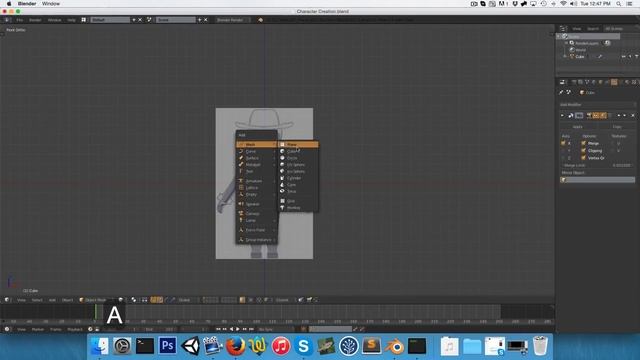The width and height of the screenshot is (640, 360).
Task: Select Lamp in the Add menu
Action: tap(256, 220)
